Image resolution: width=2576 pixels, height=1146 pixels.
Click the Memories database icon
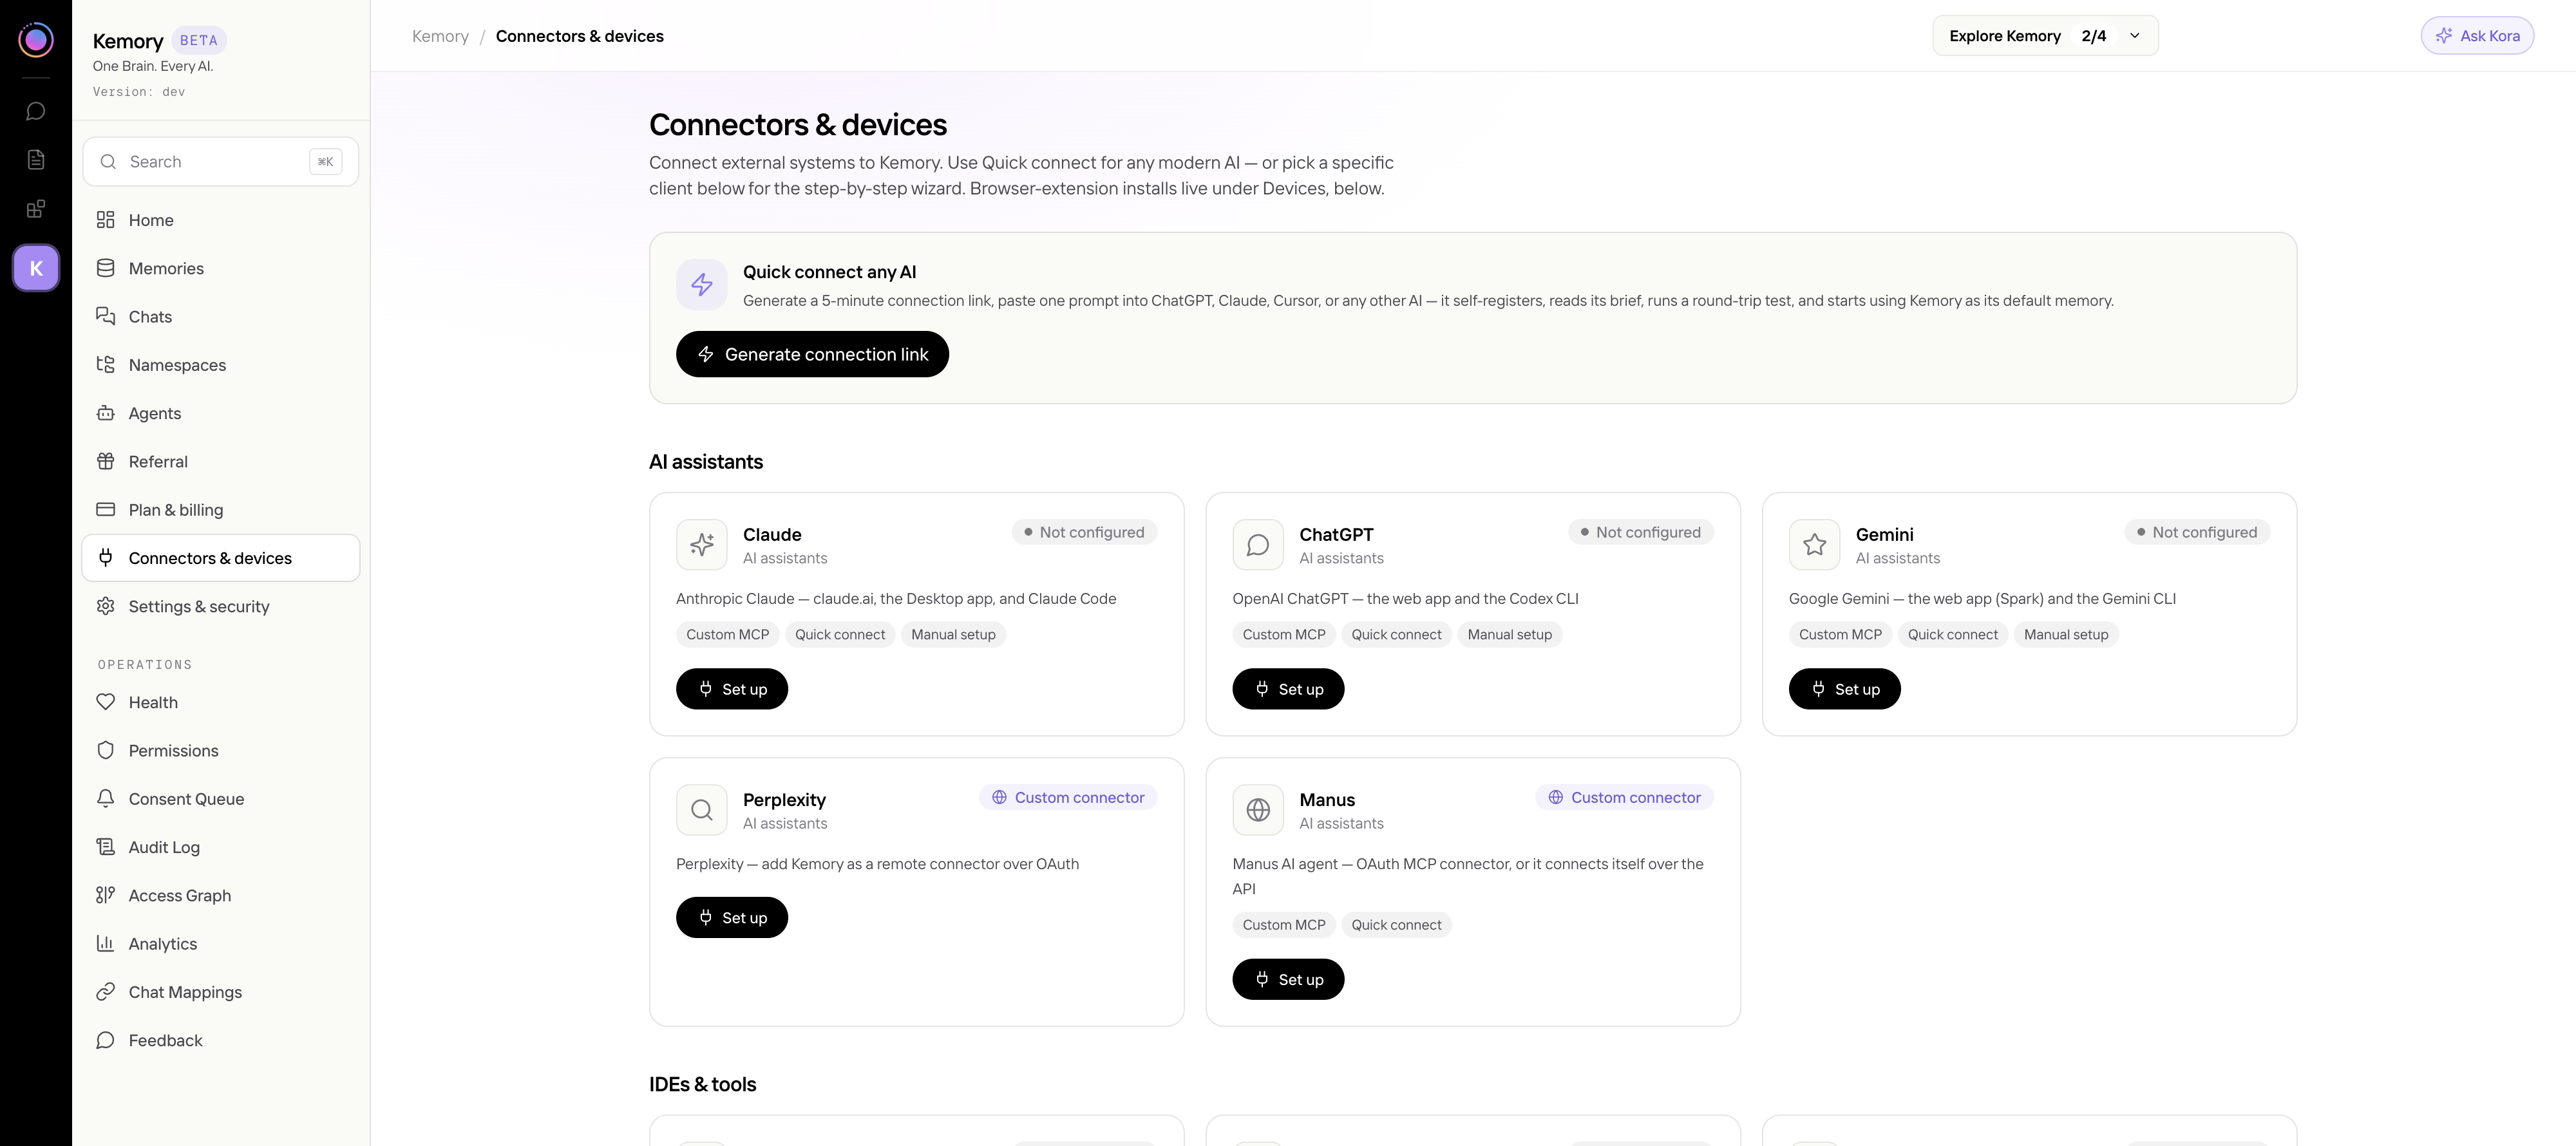pos(105,268)
